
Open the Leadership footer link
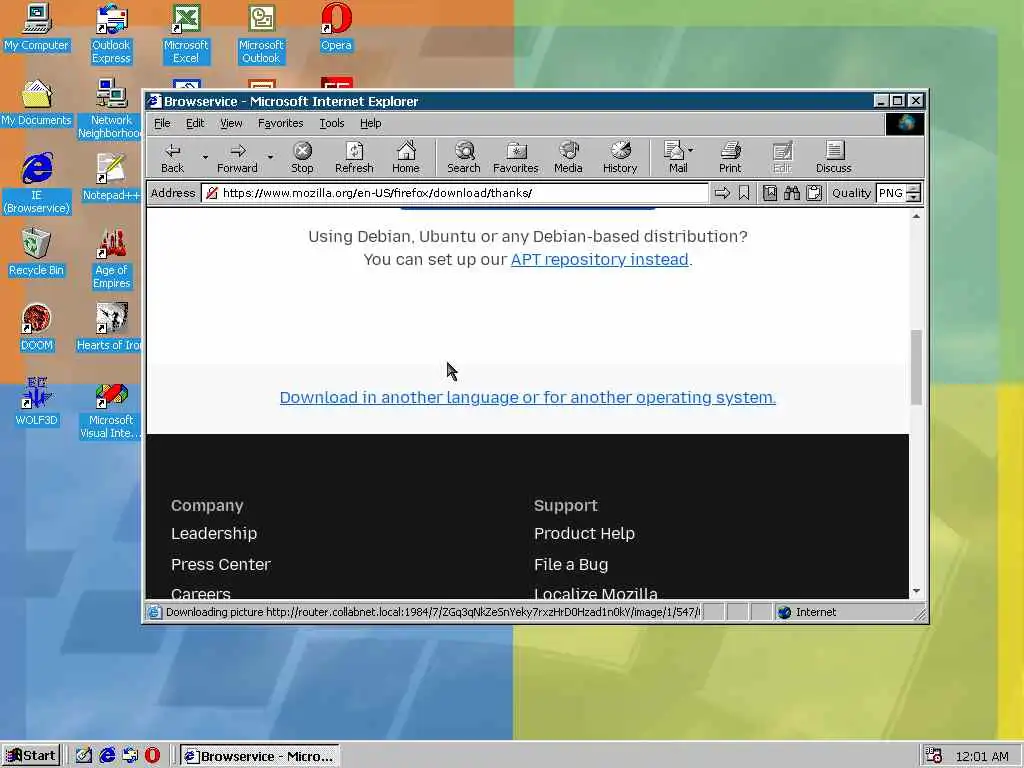click(214, 533)
